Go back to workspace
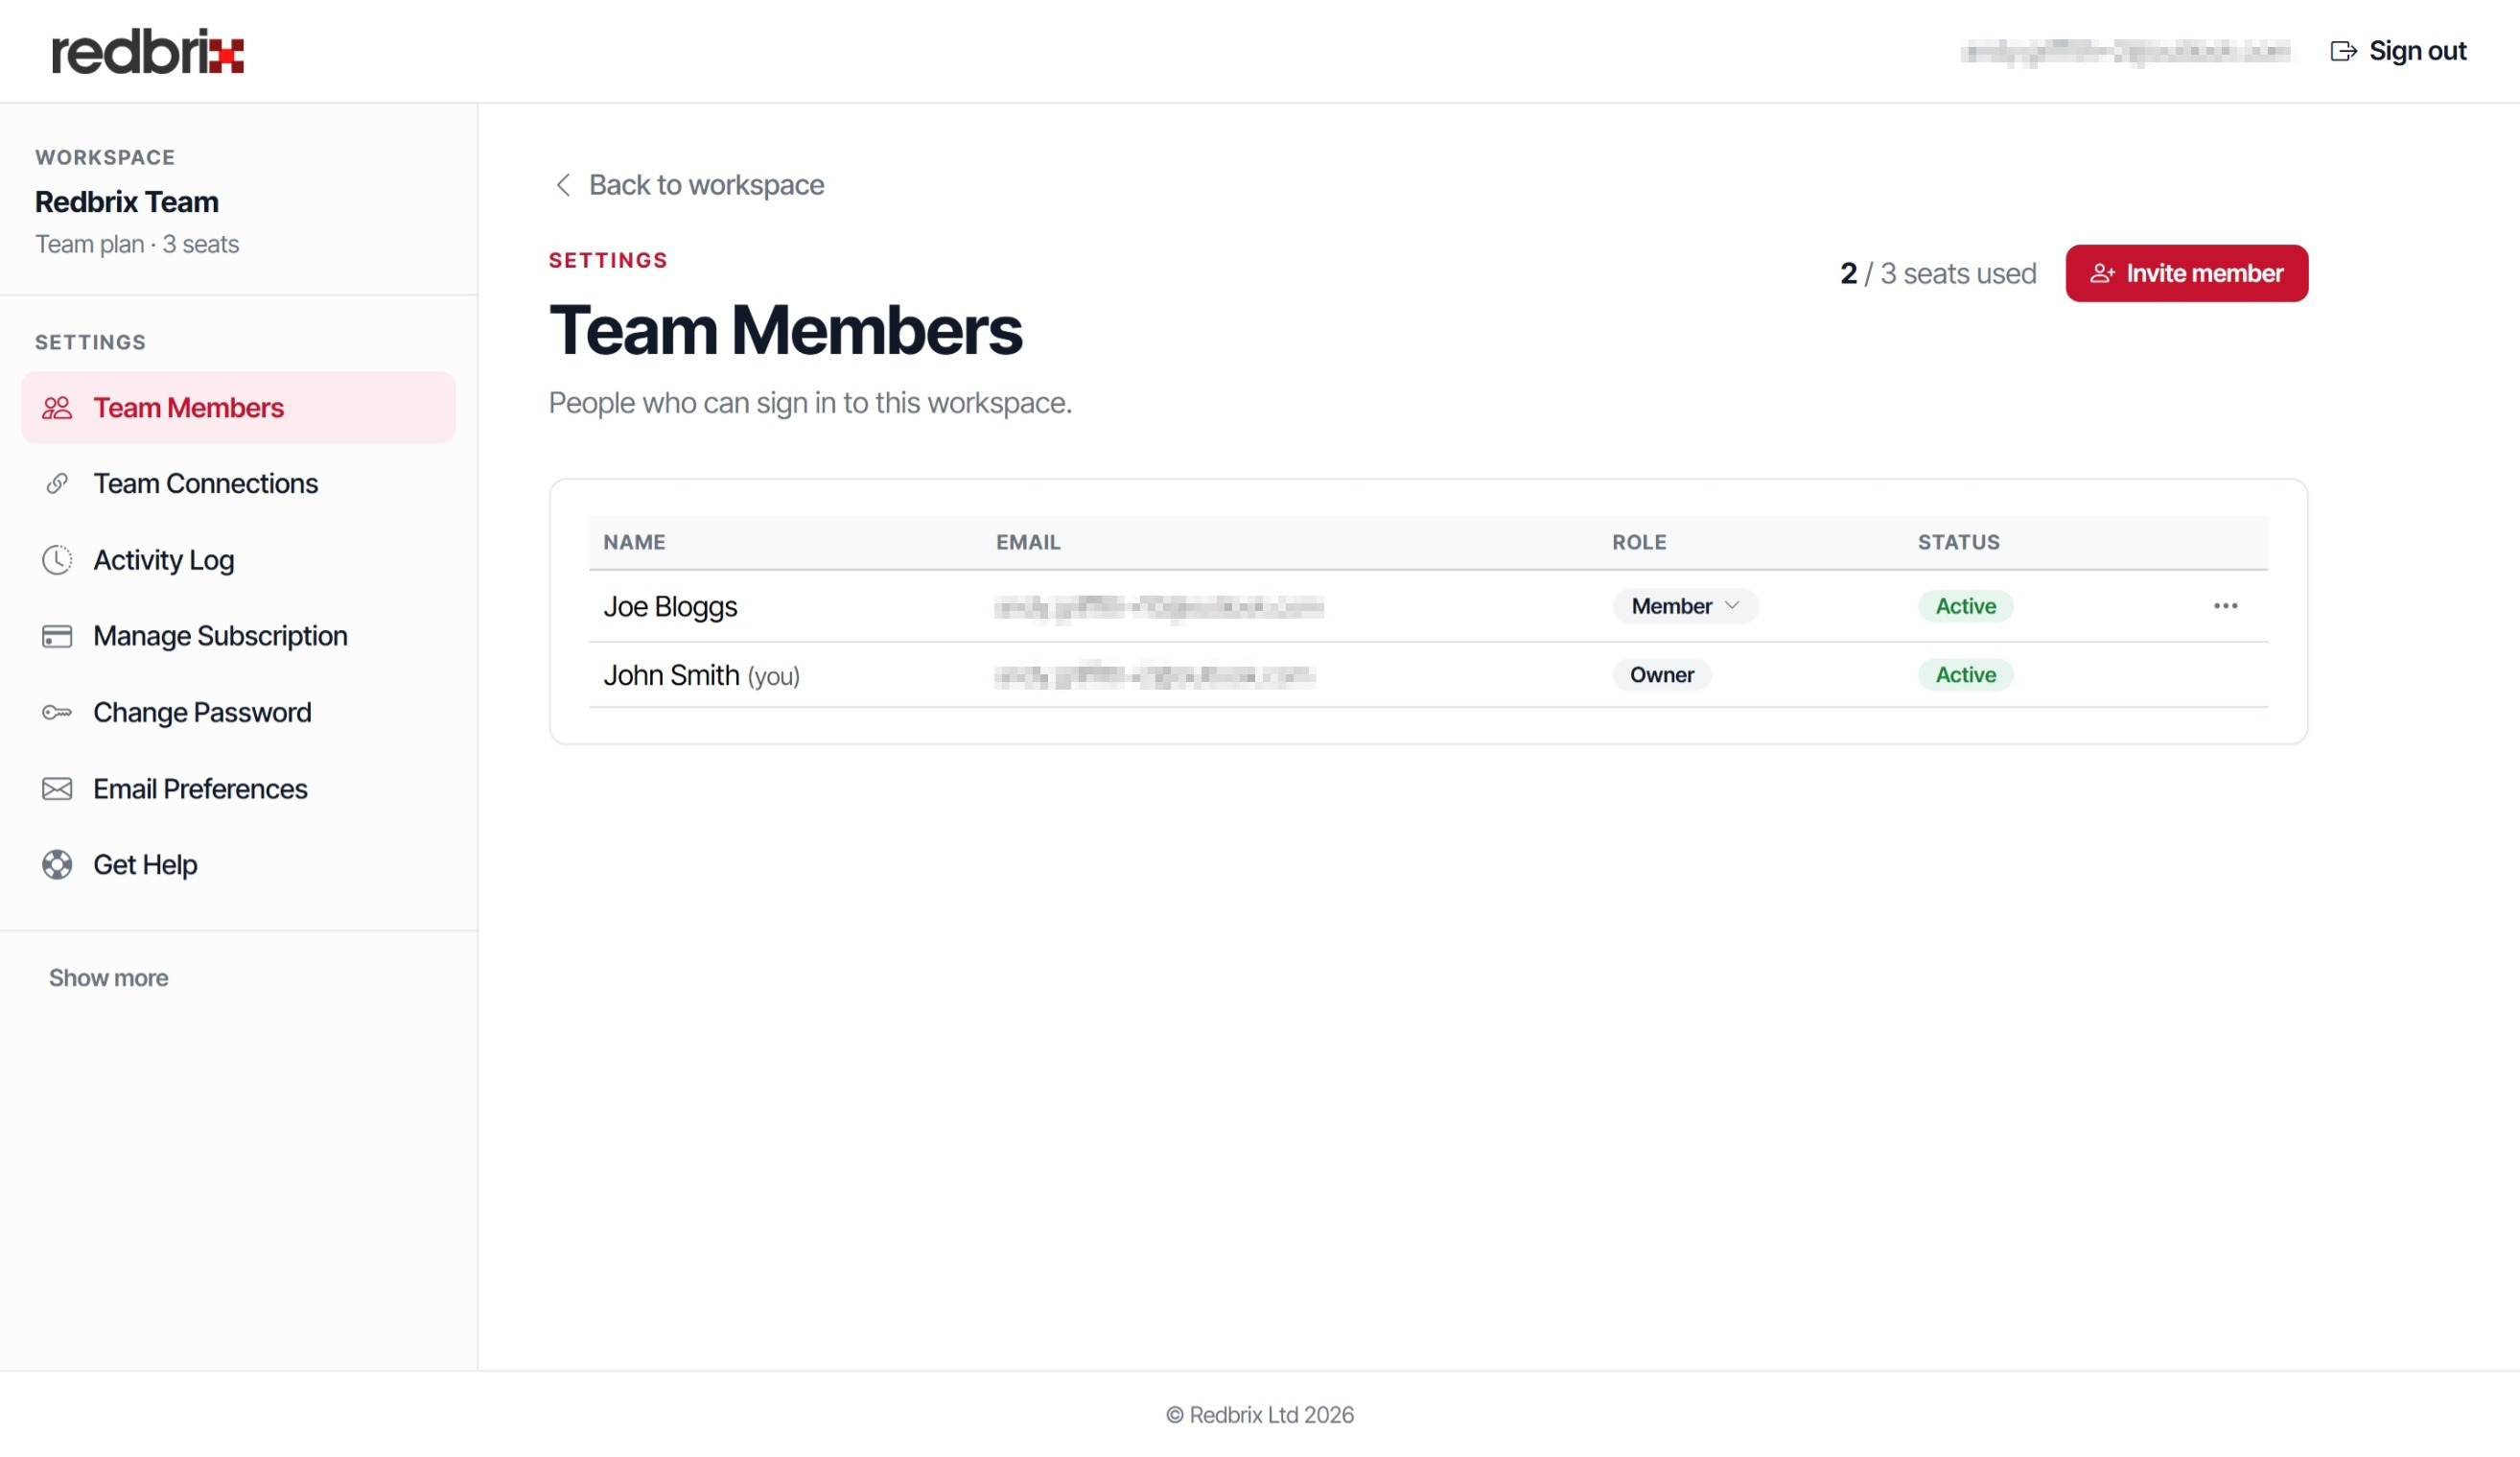 689,185
